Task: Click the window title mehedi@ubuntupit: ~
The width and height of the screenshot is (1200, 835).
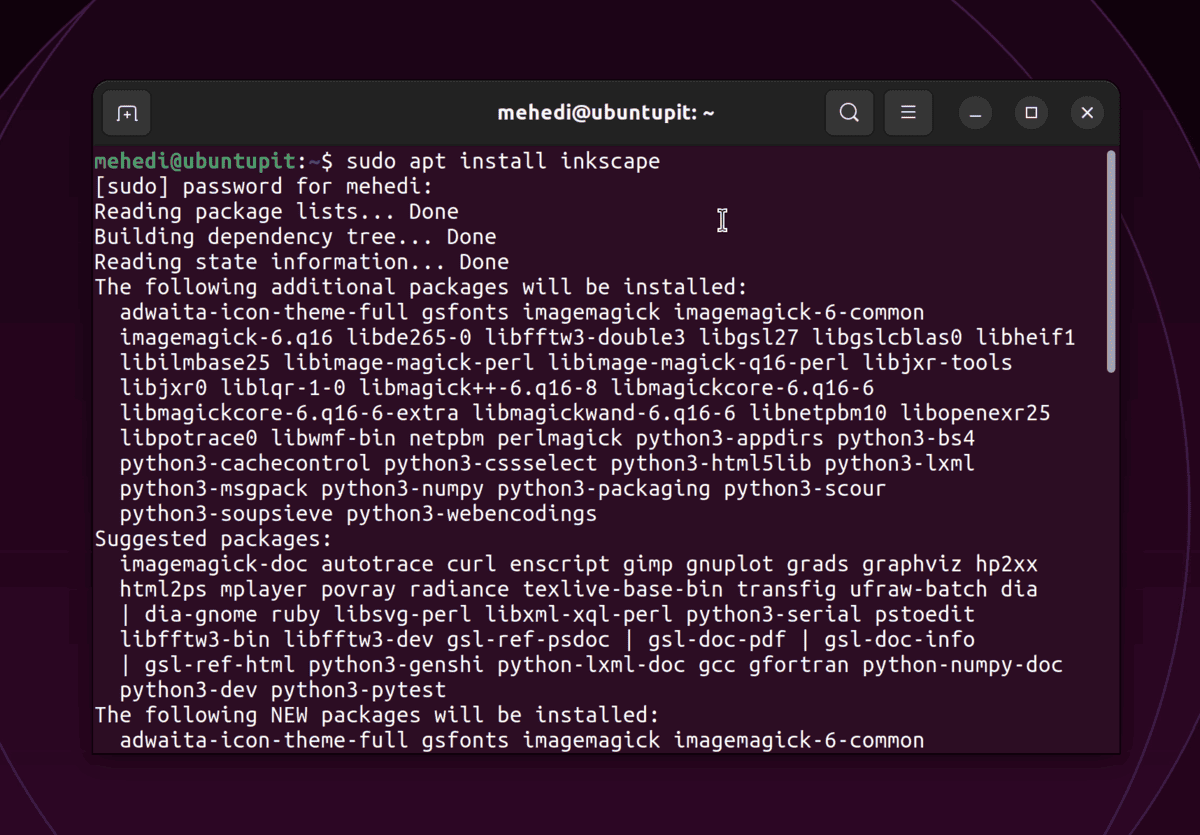Action: coord(606,113)
